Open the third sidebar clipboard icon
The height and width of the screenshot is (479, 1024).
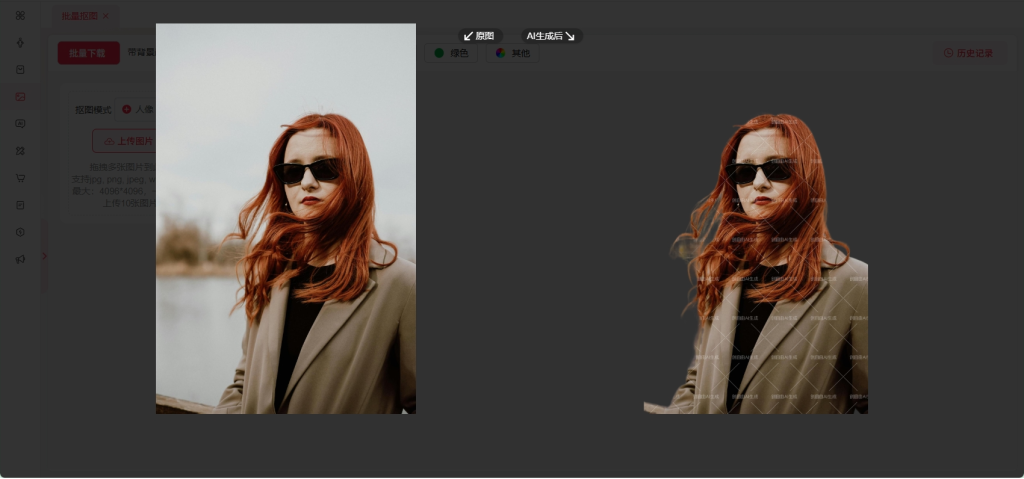click(20, 70)
